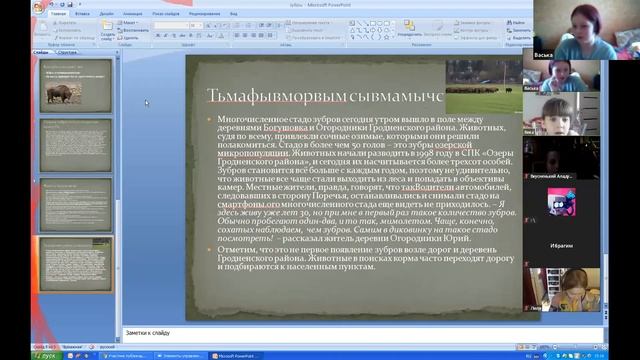640x360 pixels.
Task: Click zoom in plus in status bar
Action: [596, 347]
